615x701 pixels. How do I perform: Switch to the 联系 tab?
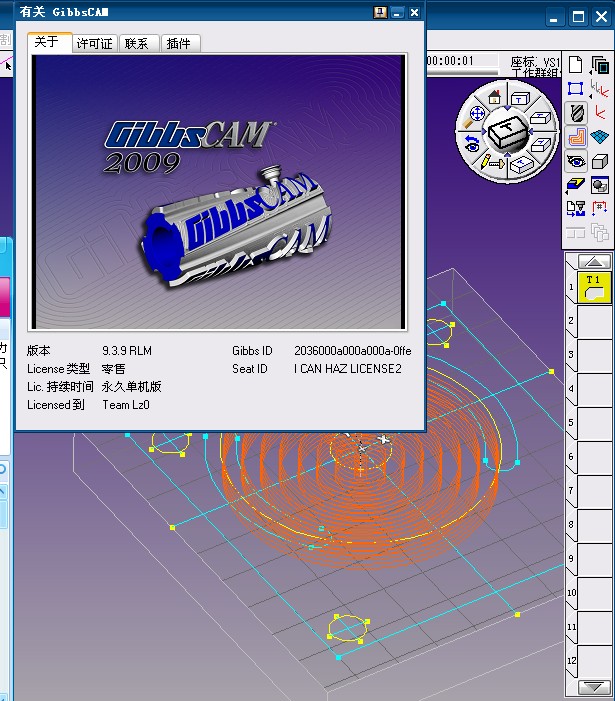tap(139, 43)
